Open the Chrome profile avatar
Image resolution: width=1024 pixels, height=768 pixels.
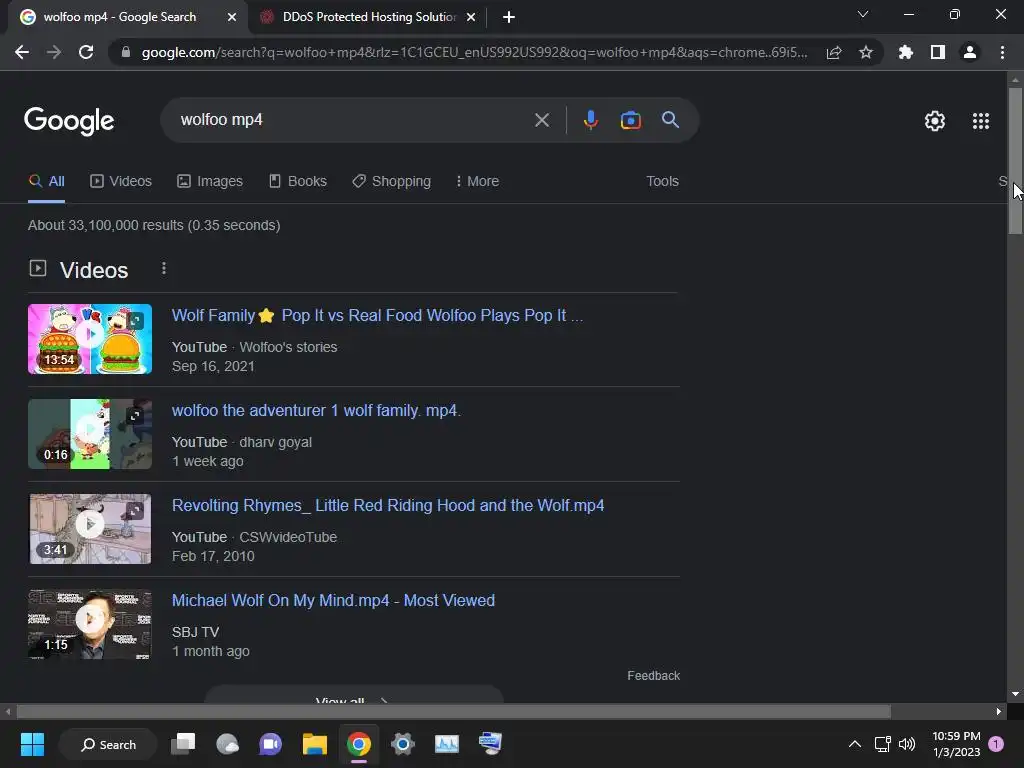[x=970, y=52]
